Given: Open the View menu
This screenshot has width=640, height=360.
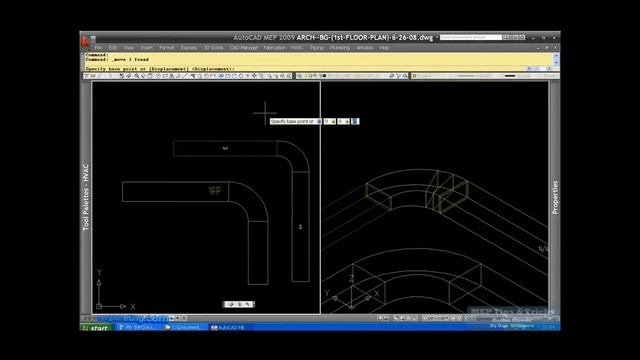Looking at the screenshot, I should [129, 48].
